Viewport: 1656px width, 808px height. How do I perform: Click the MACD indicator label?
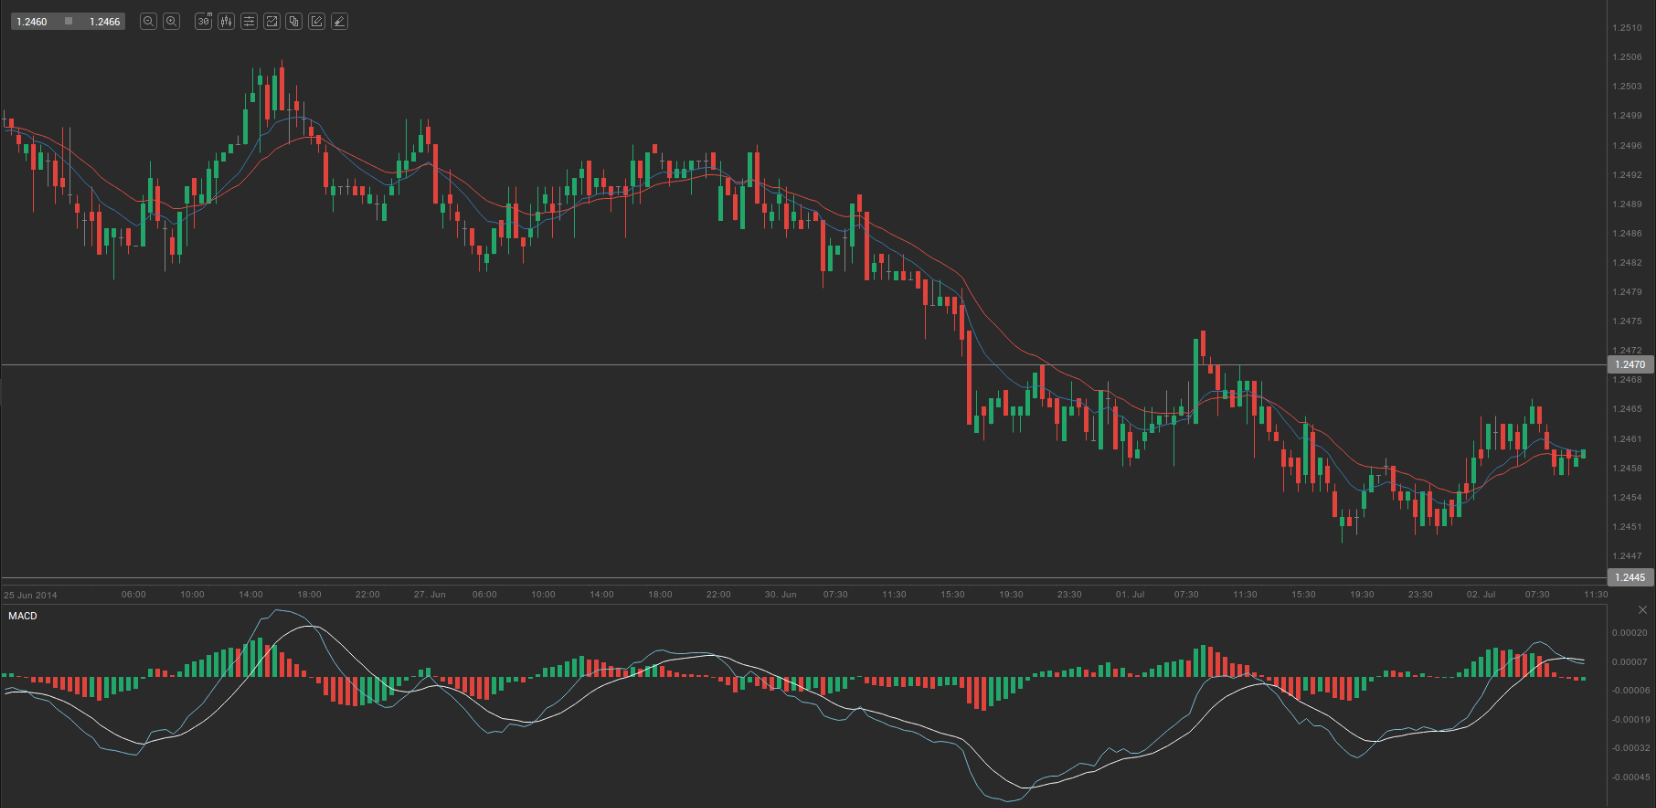[22, 616]
